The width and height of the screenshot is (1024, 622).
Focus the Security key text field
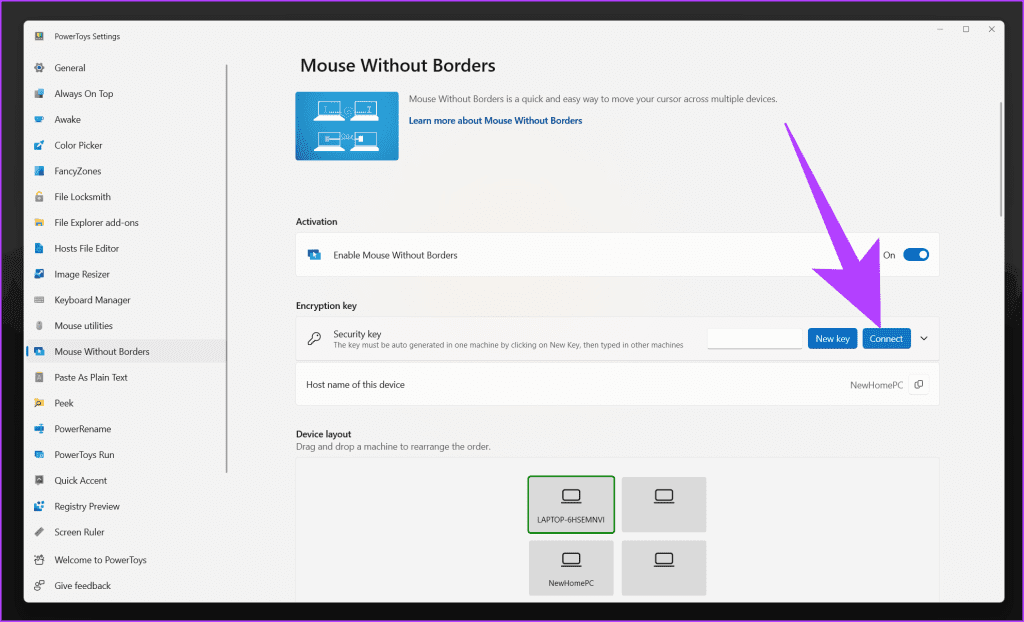tap(754, 338)
